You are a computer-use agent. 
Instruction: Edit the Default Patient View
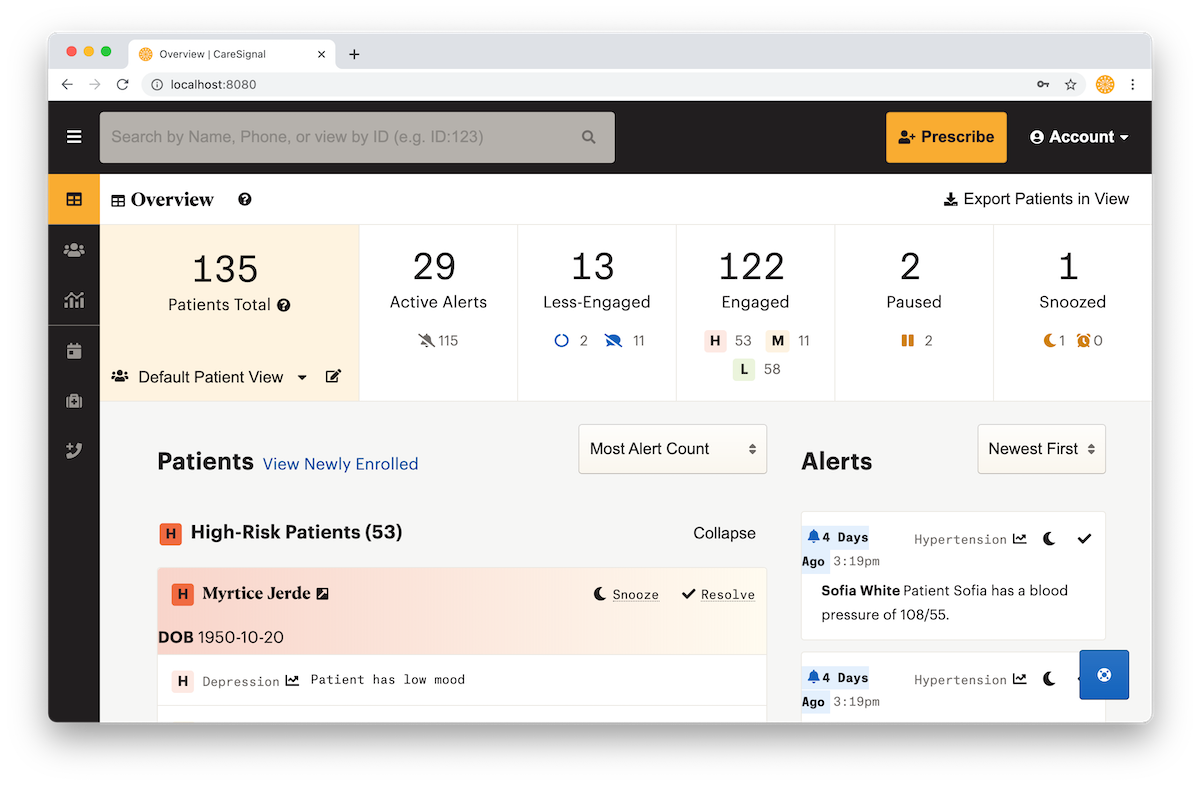tap(333, 377)
